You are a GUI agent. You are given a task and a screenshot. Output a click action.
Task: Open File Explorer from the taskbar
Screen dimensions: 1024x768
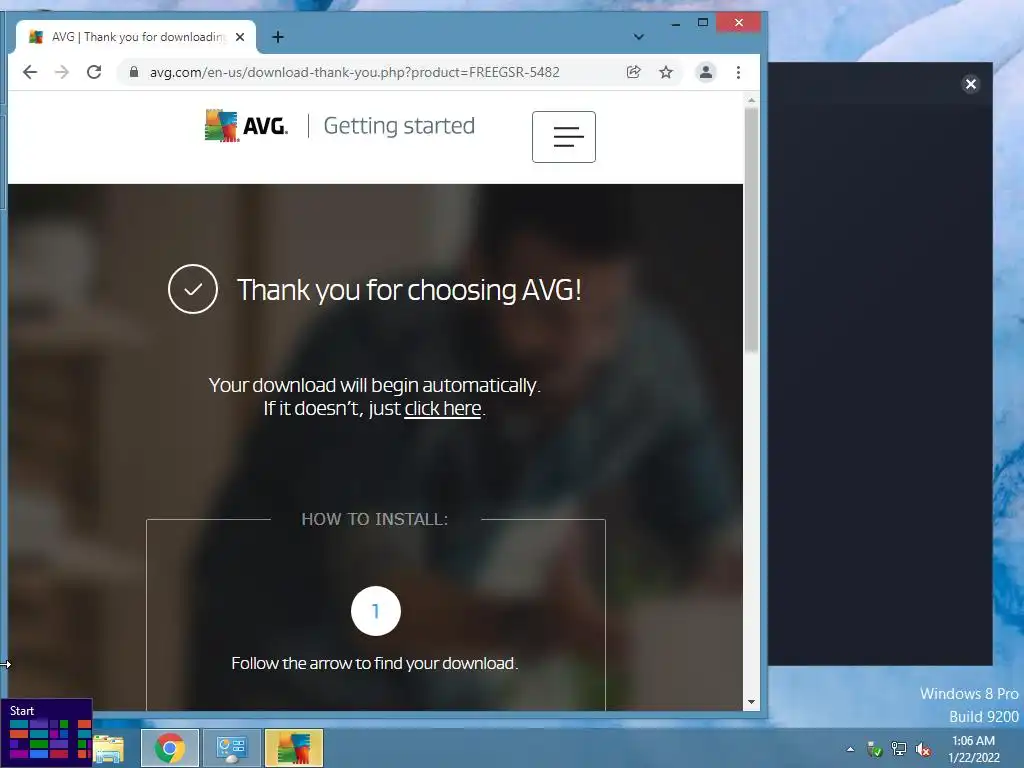point(108,748)
